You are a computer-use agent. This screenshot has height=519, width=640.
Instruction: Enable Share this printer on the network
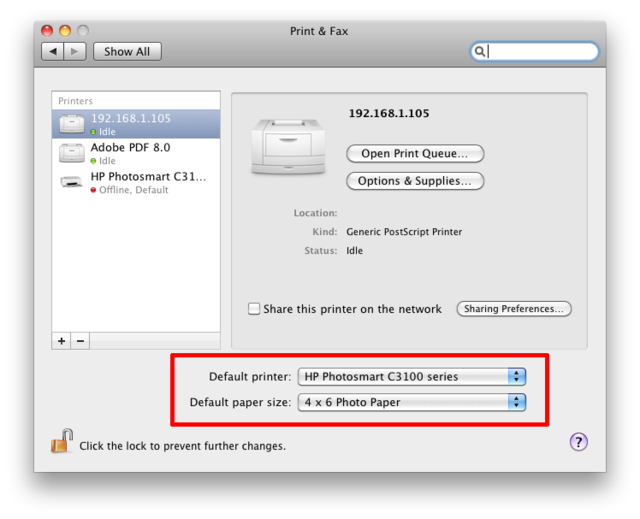254,308
